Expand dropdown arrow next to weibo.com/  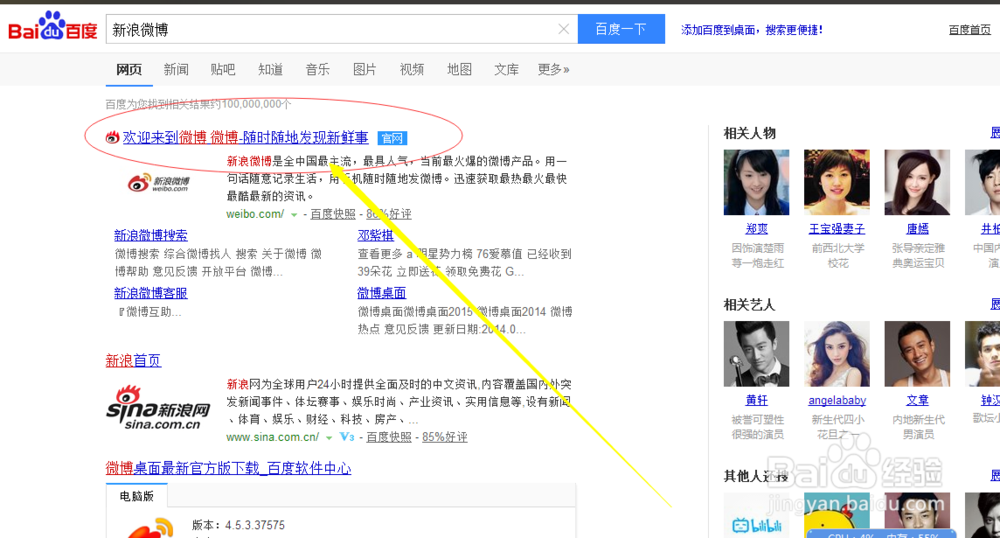tap(294, 215)
